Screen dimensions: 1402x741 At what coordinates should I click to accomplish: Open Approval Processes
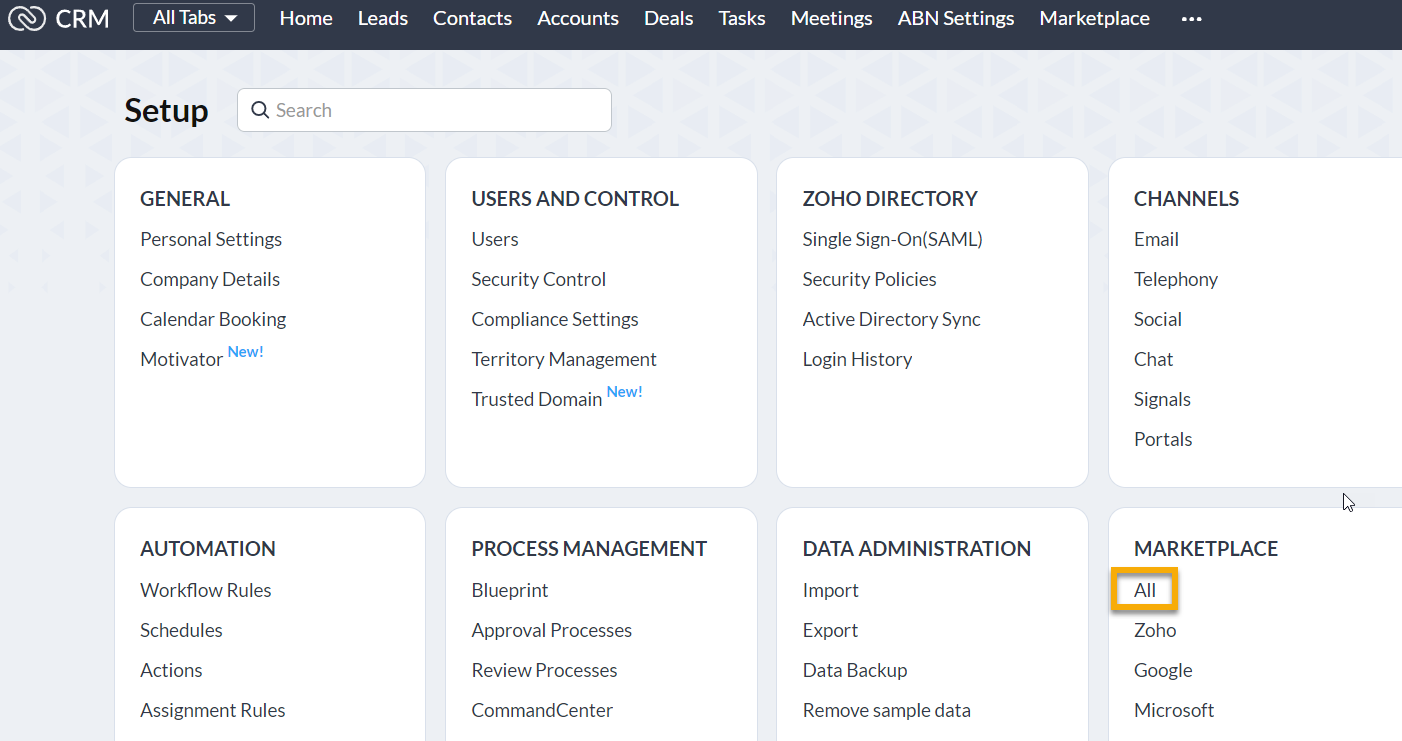(552, 630)
